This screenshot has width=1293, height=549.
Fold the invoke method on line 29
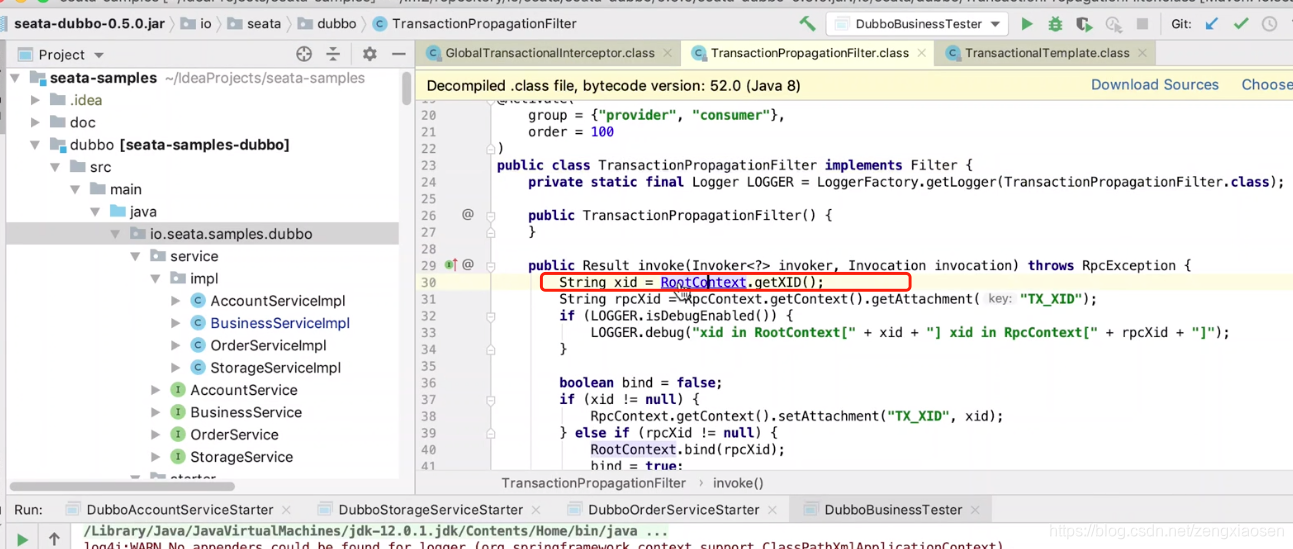click(493, 265)
